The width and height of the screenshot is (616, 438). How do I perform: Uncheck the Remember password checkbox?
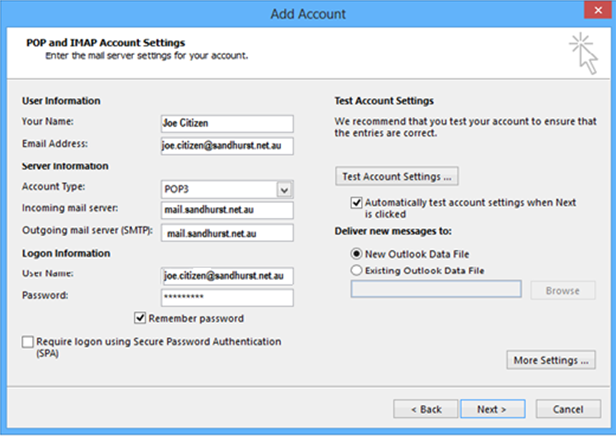pos(140,318)
